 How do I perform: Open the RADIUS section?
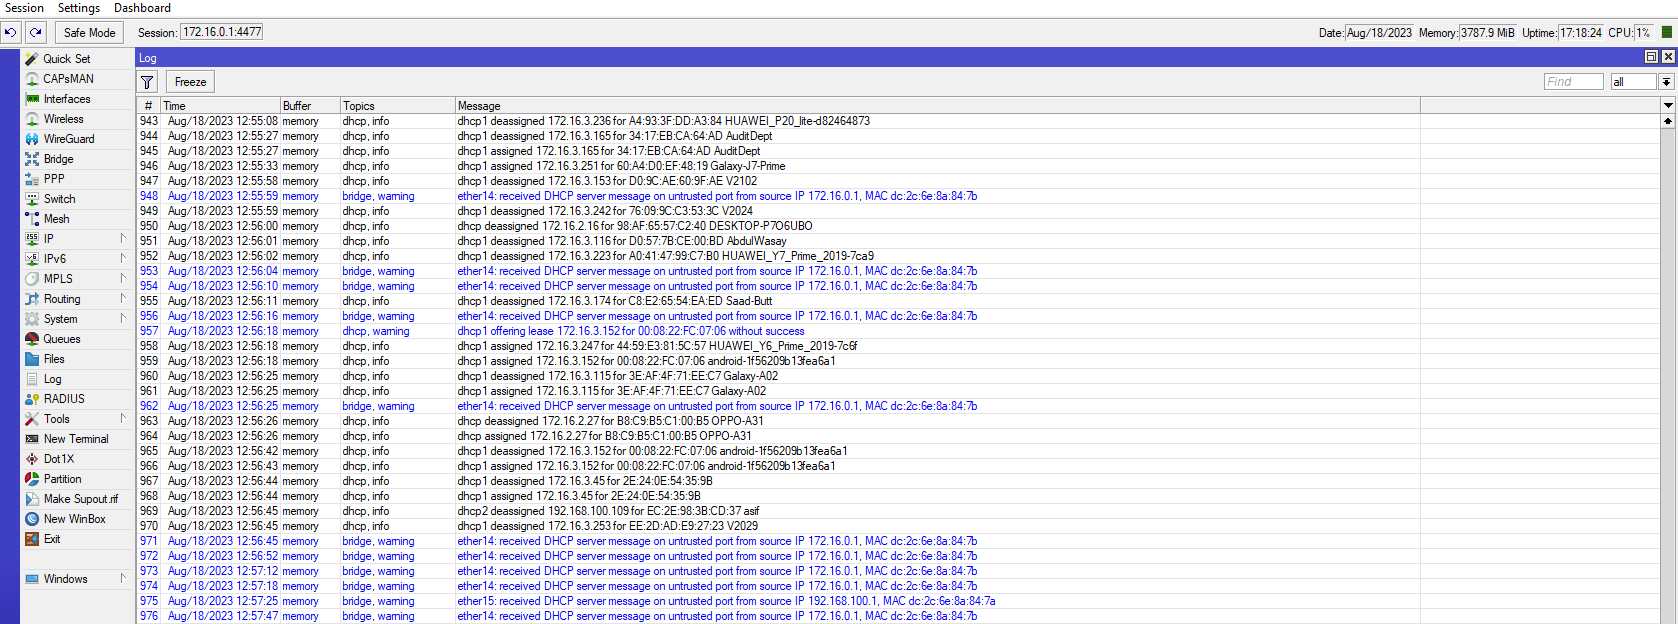[64, 399]
